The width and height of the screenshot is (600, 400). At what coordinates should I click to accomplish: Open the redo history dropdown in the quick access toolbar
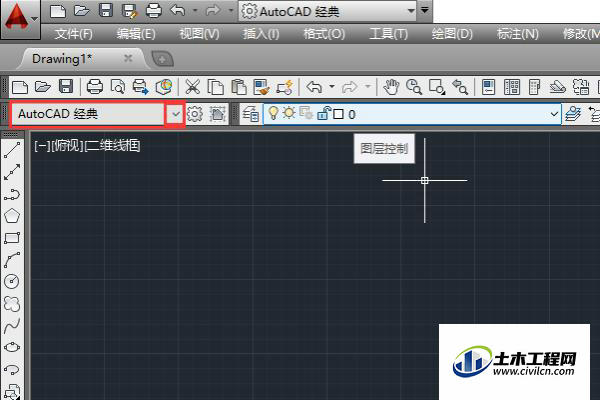click(231, 10)
